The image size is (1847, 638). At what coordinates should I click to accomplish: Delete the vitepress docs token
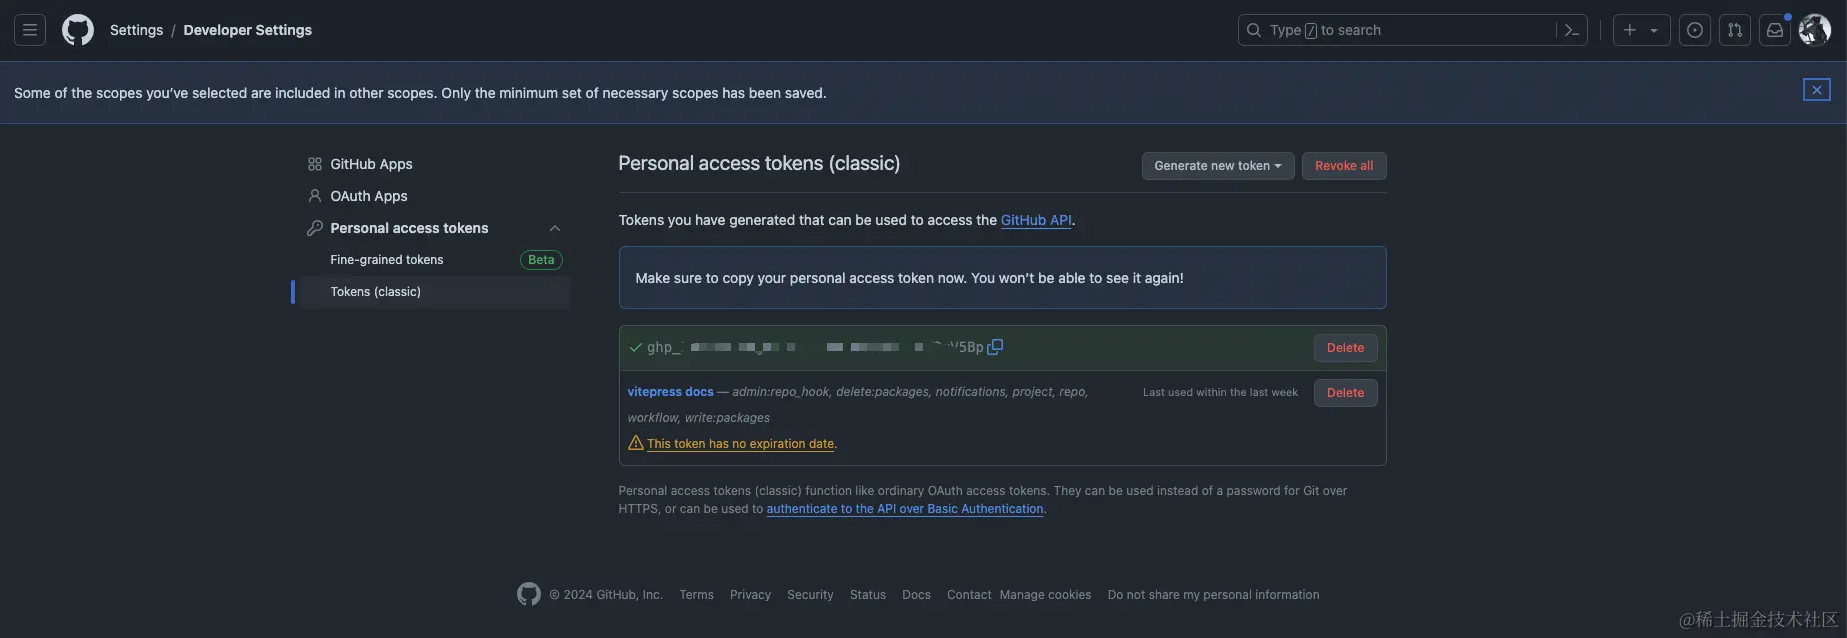(1344, 393)
